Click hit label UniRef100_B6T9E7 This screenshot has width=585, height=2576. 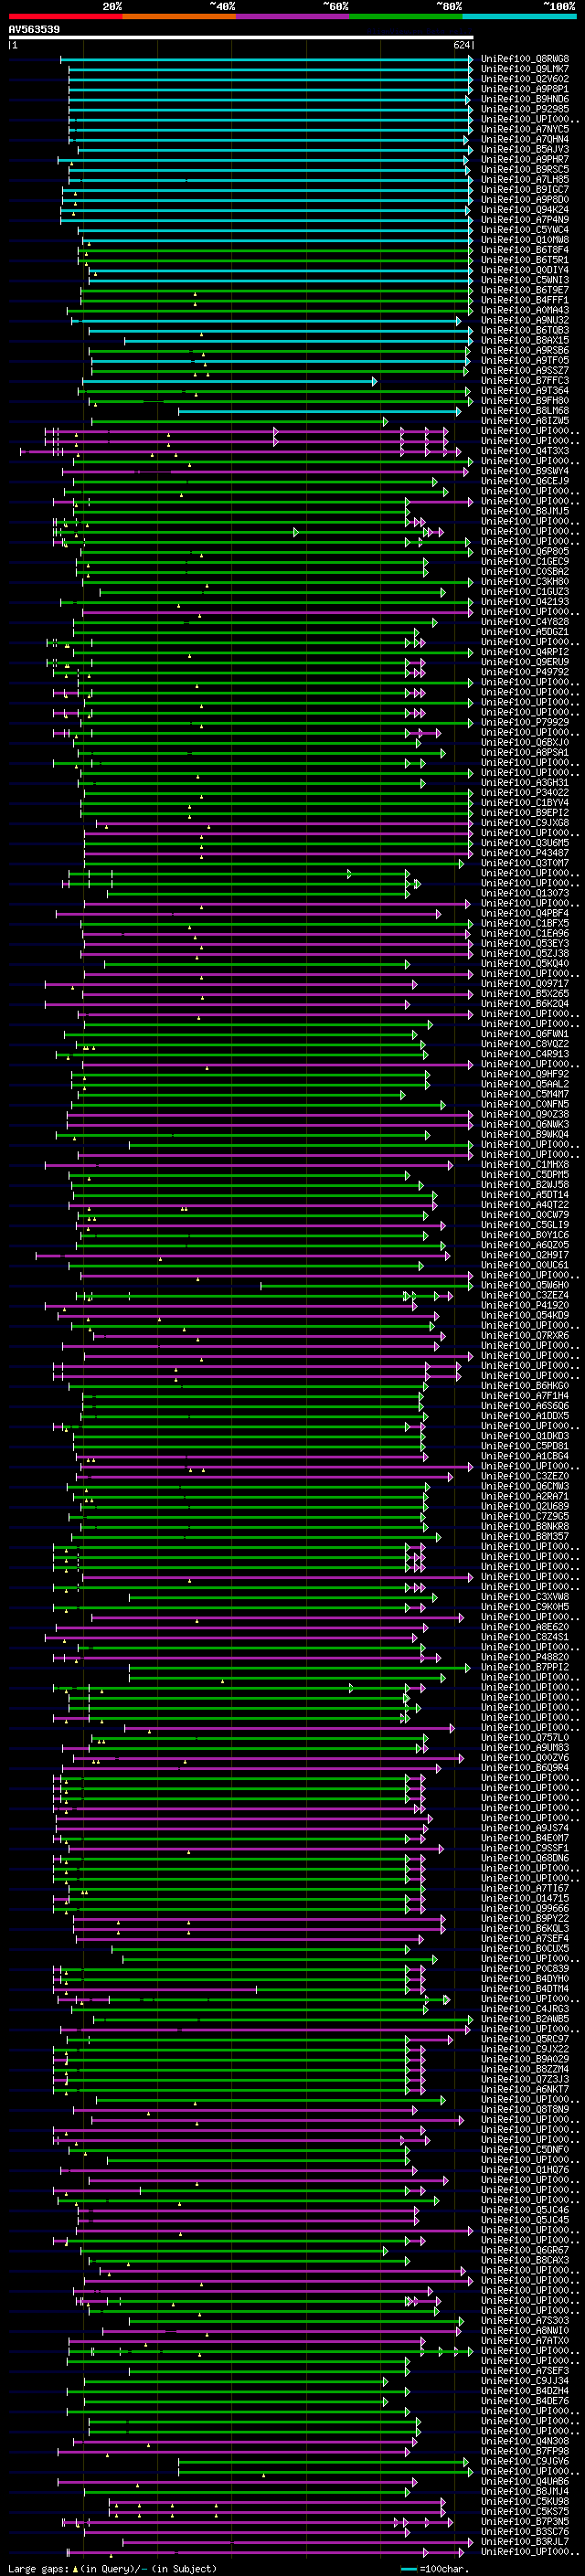525,290
